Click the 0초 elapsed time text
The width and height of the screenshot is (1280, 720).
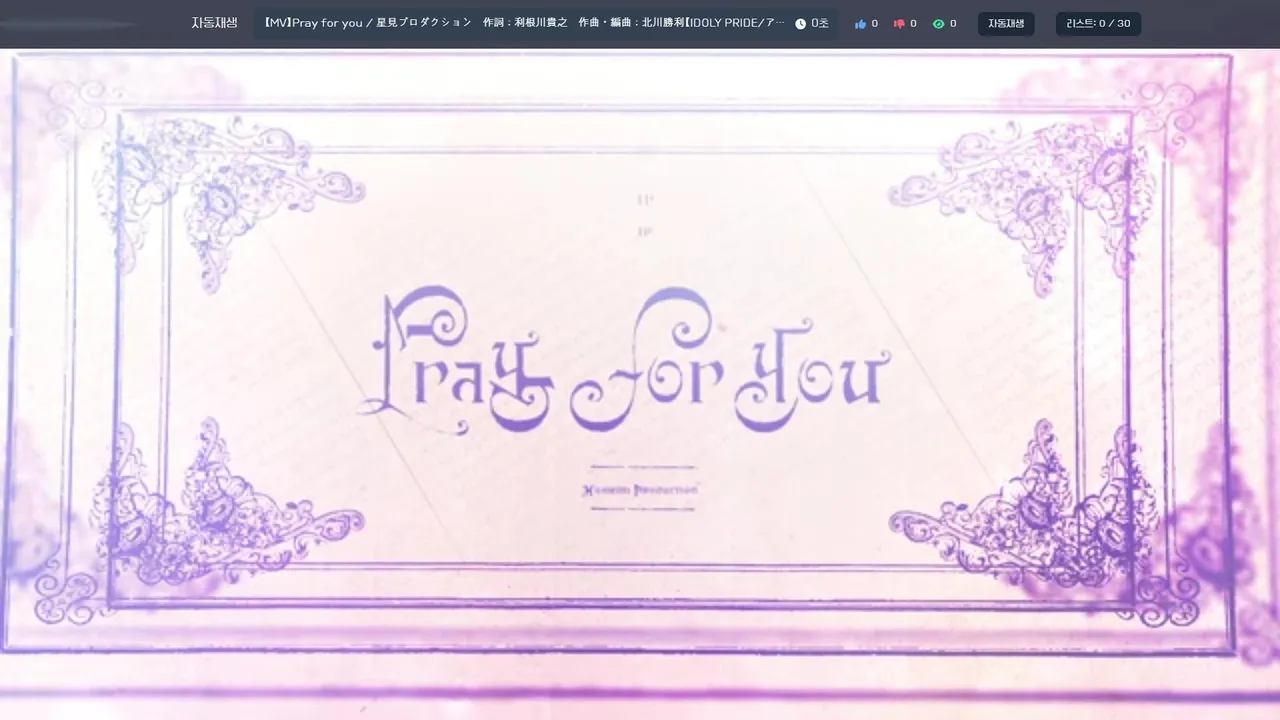pyautogui.click(x=820, y=24)
